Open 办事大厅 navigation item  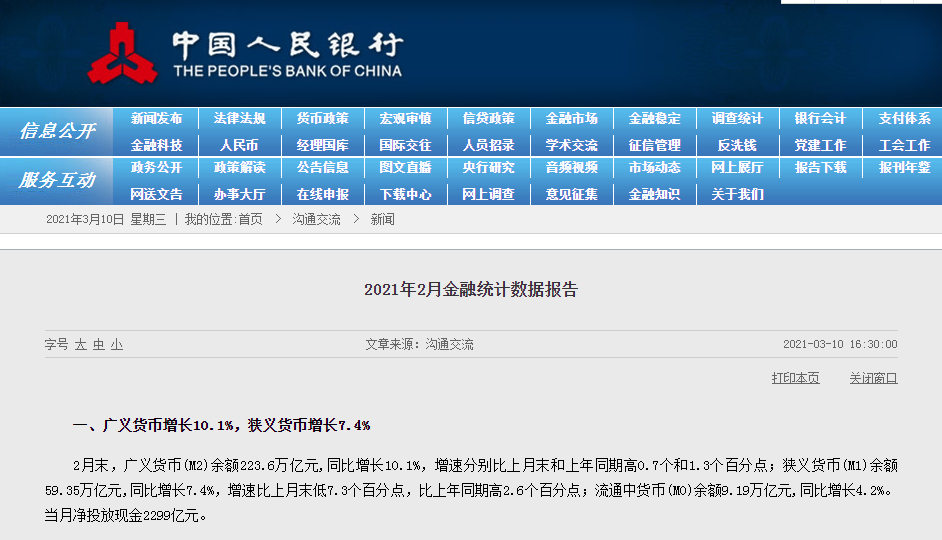click(x=239, y=195)
